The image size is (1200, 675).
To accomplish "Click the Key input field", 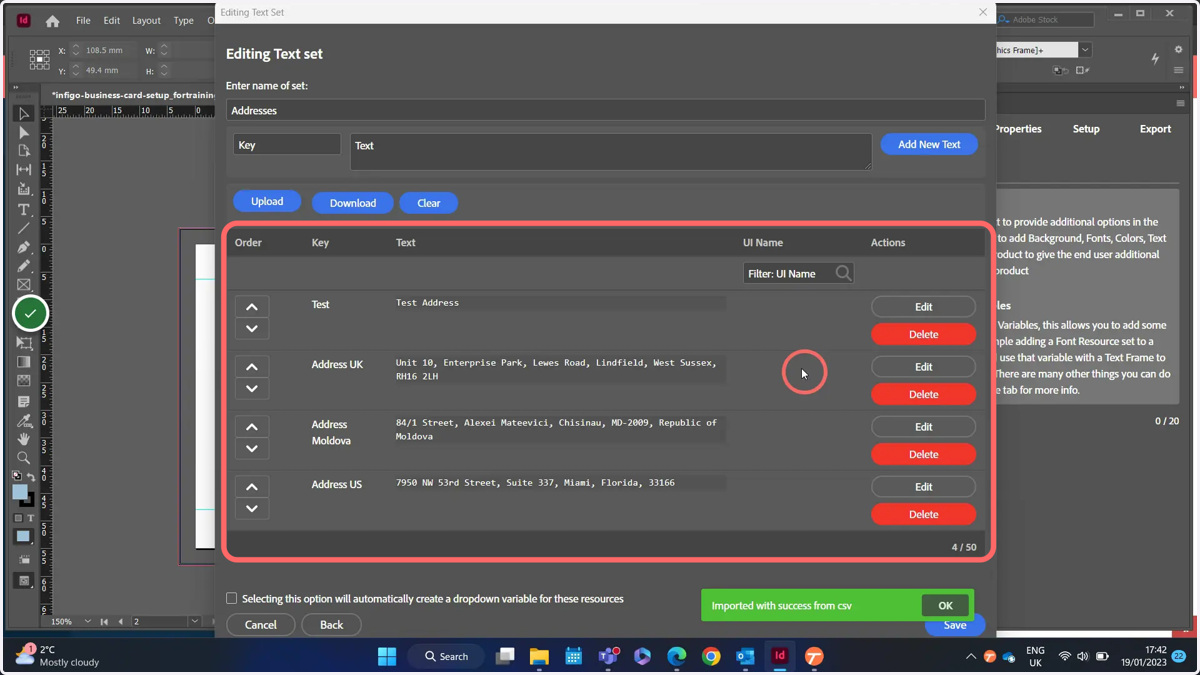I will tap(287, 145).
